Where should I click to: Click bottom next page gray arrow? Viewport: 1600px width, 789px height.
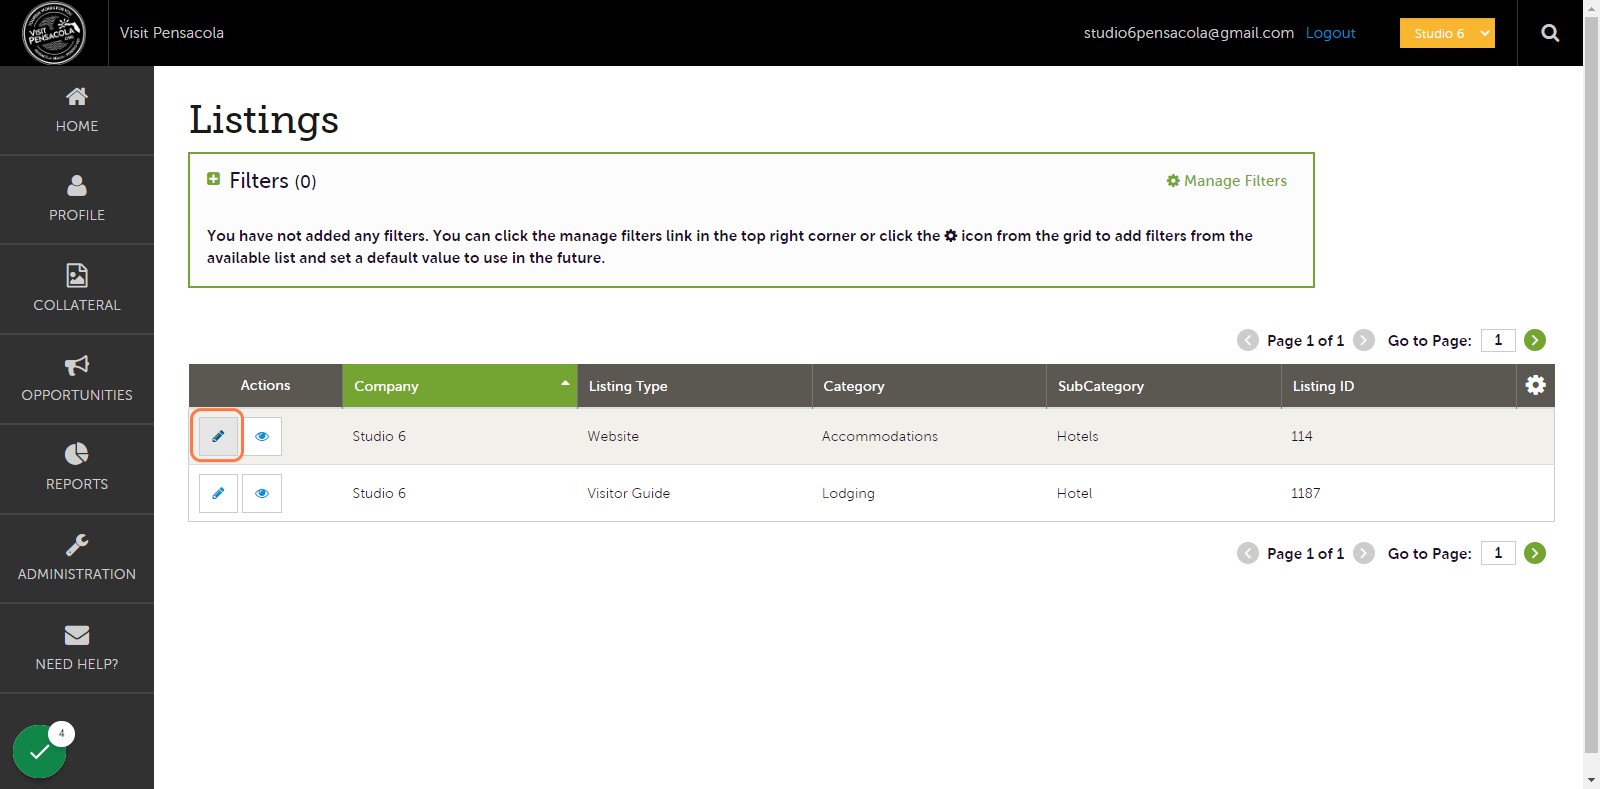[x=1364, y=553]
